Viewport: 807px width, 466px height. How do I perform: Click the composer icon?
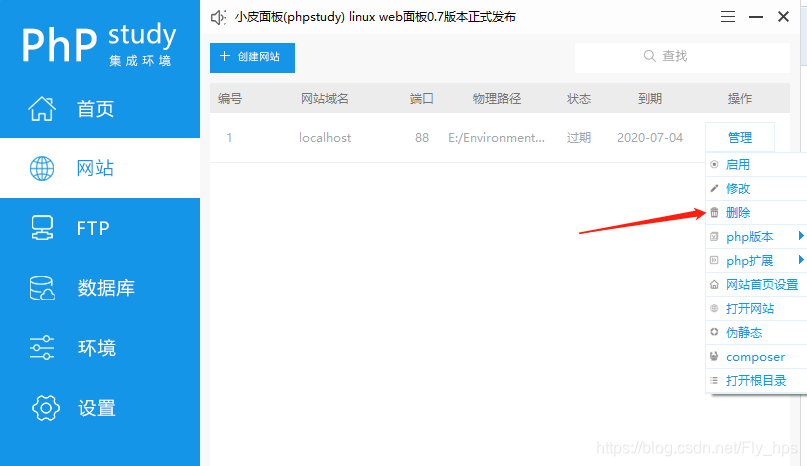click(x=714, y=356)
